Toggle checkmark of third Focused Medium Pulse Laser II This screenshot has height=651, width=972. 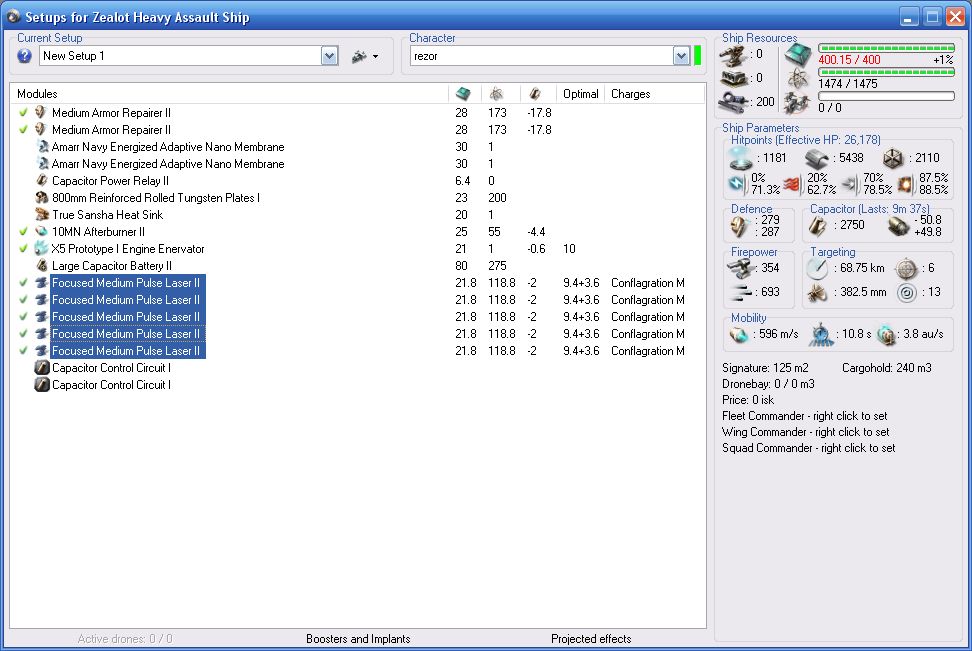coord(24,317)
